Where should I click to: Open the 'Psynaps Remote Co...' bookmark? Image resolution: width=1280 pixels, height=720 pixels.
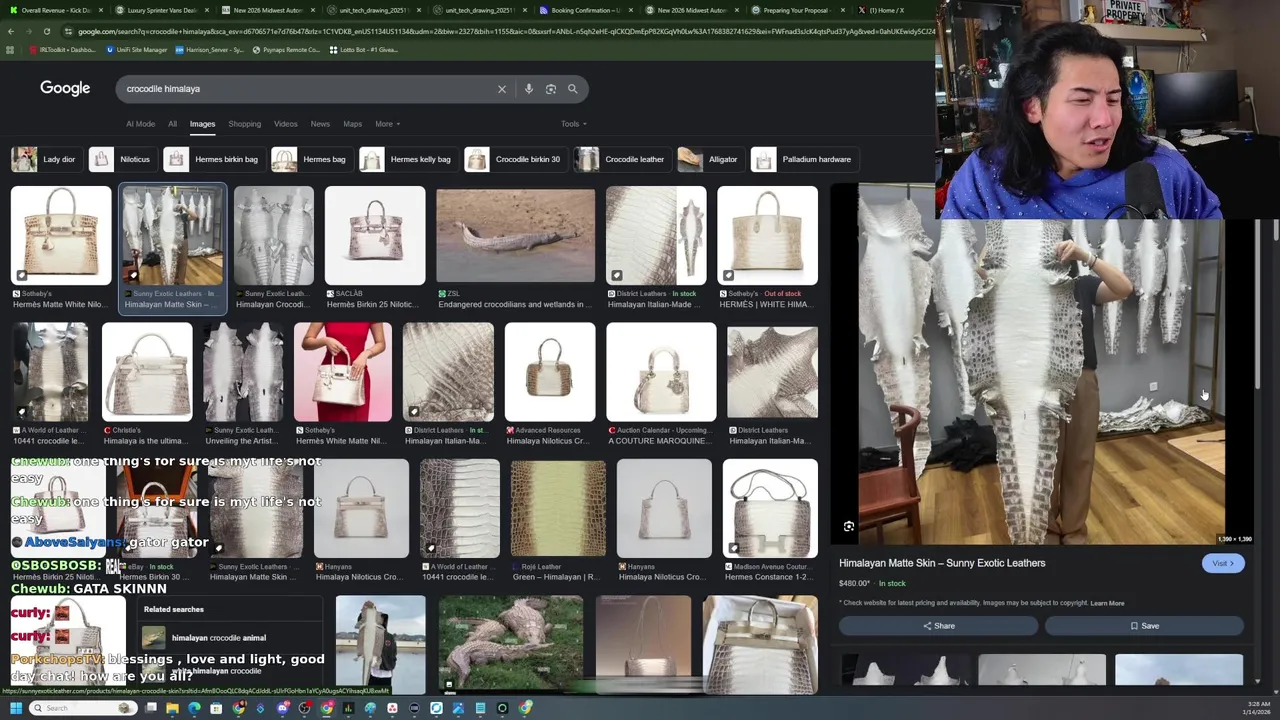tap(285, 49)
